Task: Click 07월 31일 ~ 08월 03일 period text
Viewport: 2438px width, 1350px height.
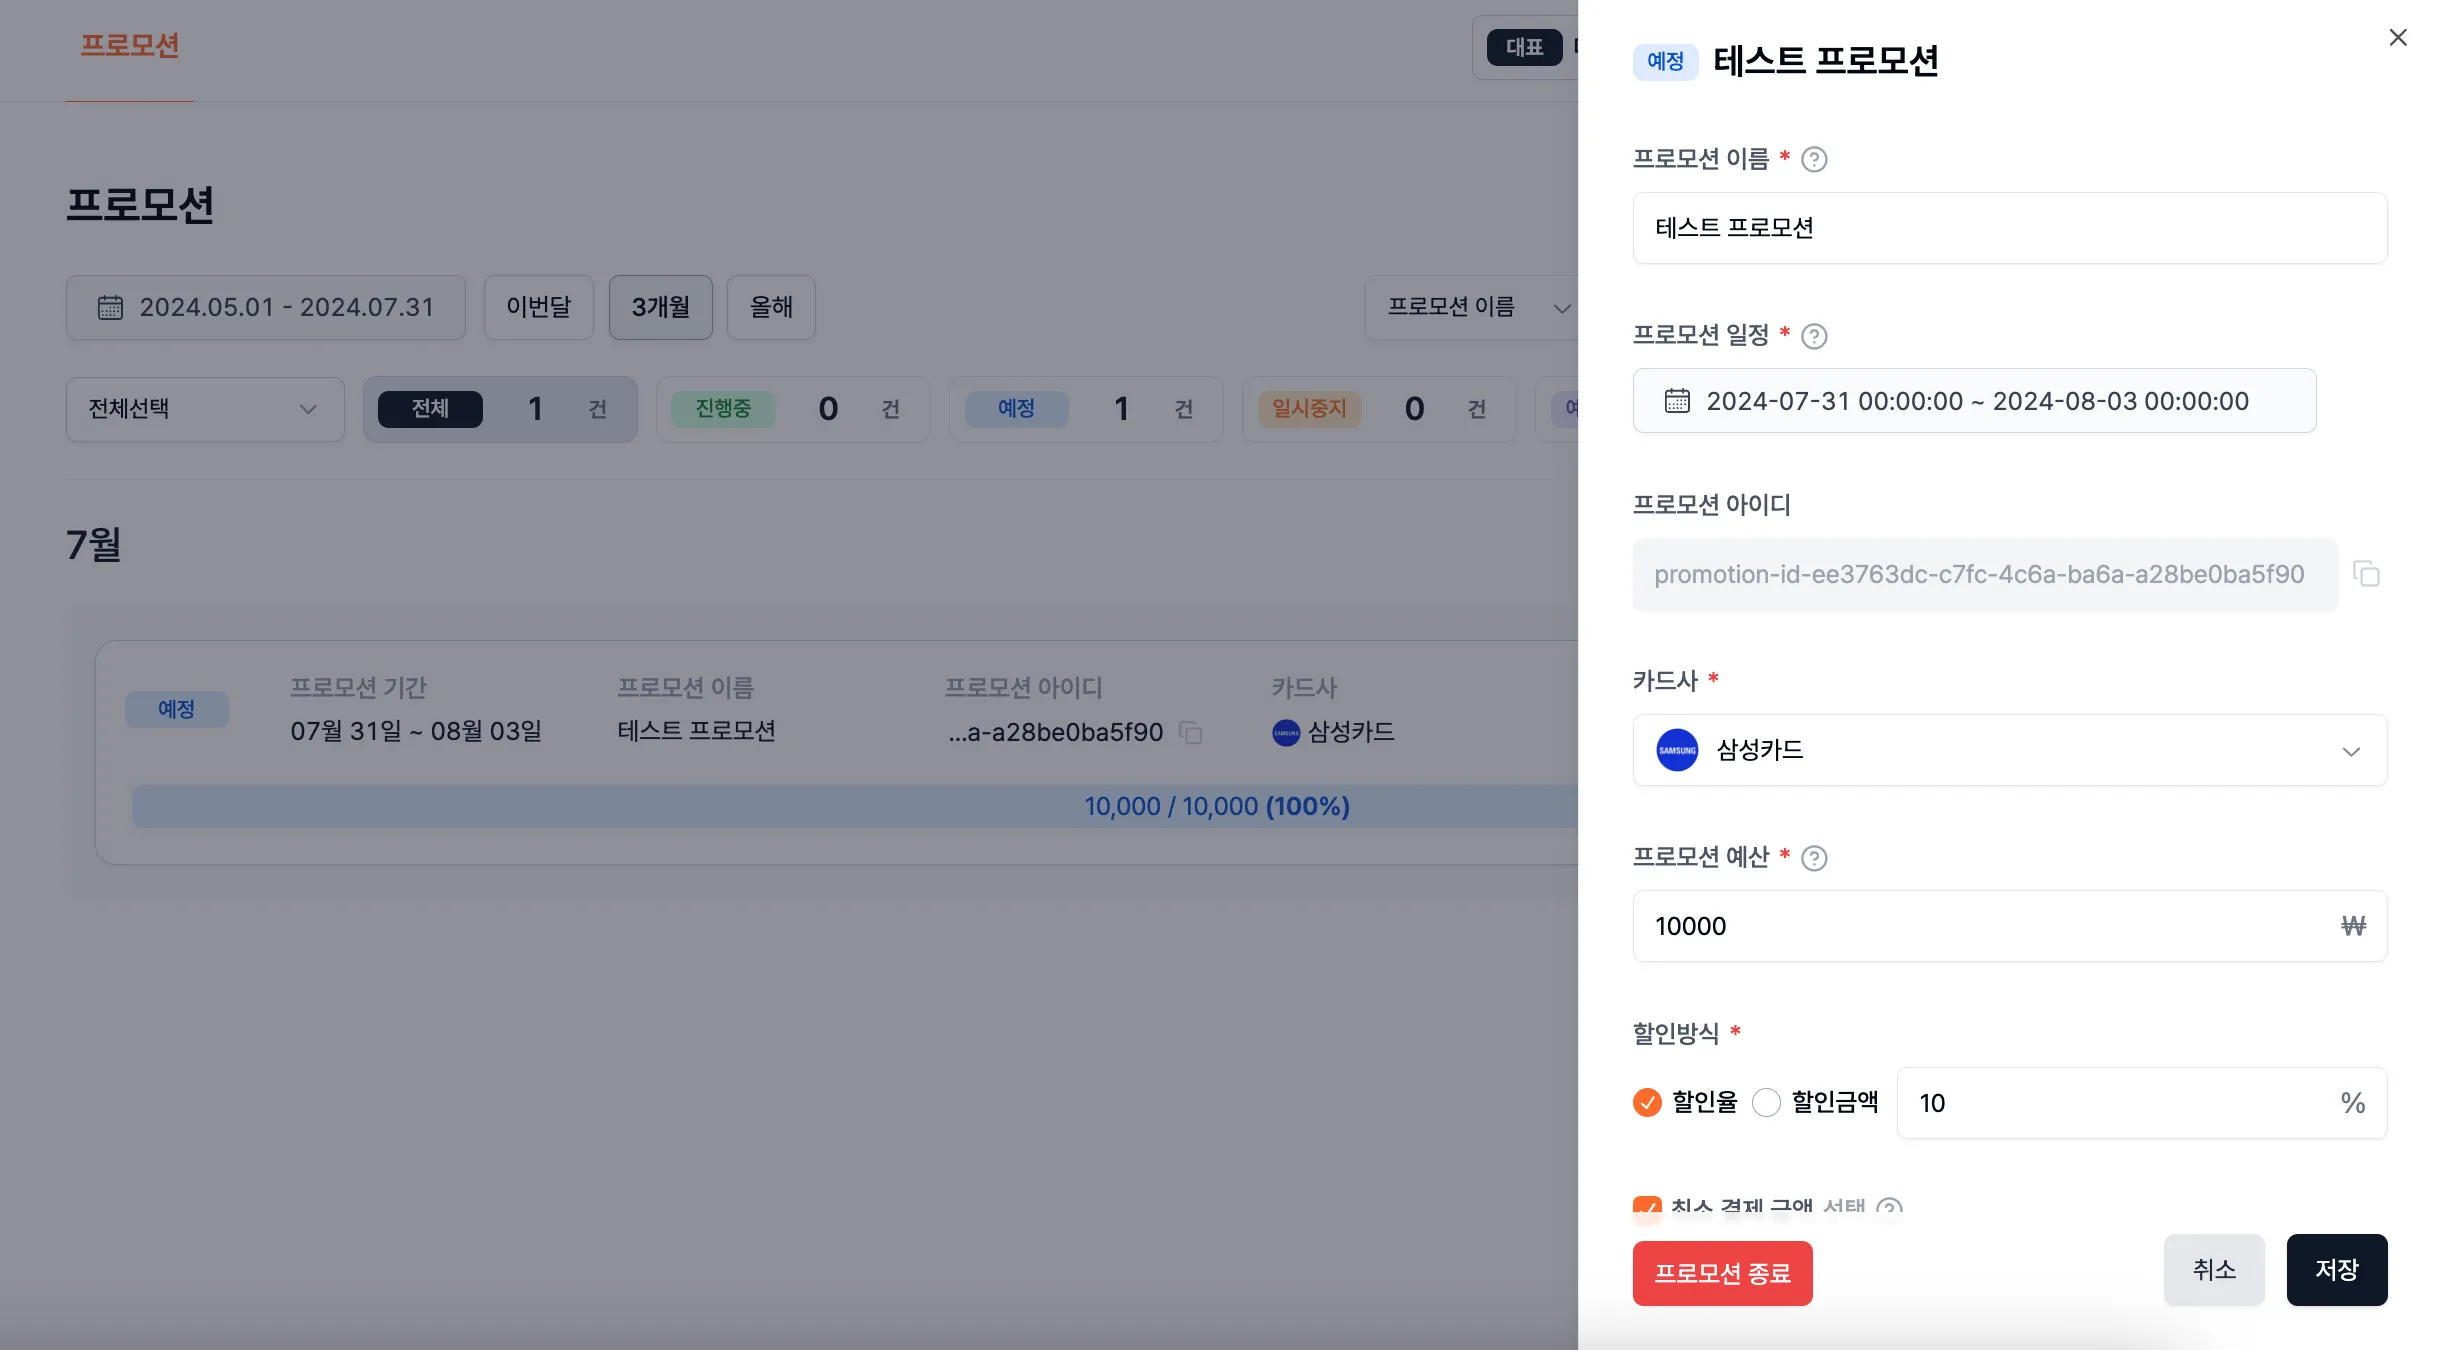Action: pyautogui.click(x=416, y=732)
